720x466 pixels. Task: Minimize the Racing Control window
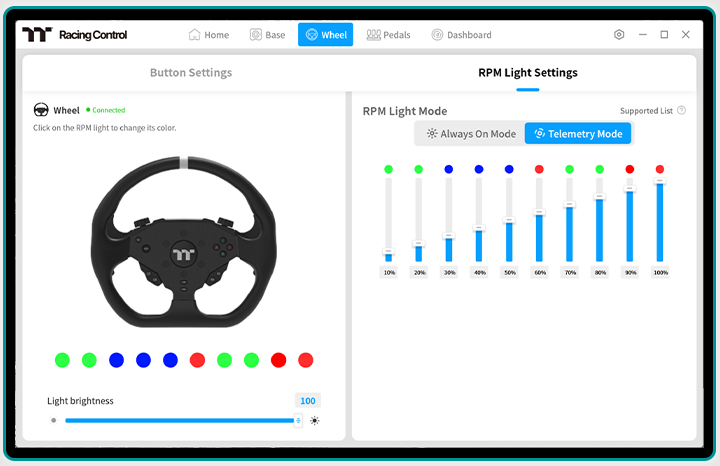pos(643,34)
